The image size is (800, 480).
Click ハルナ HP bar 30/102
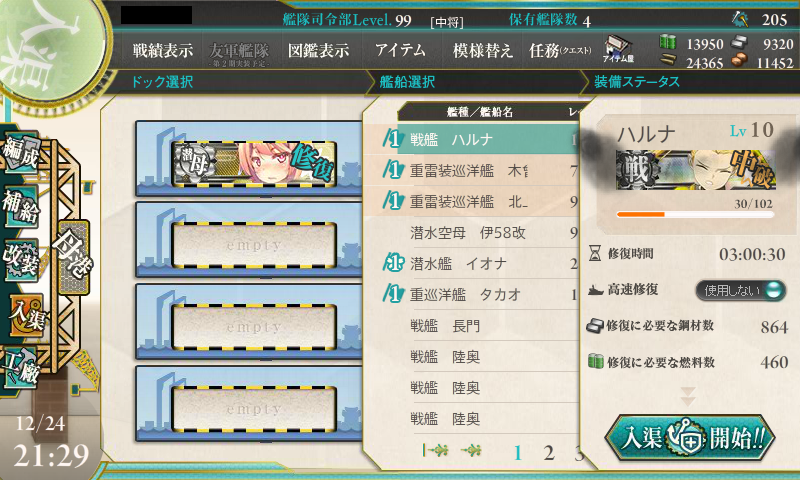(695, 214)
